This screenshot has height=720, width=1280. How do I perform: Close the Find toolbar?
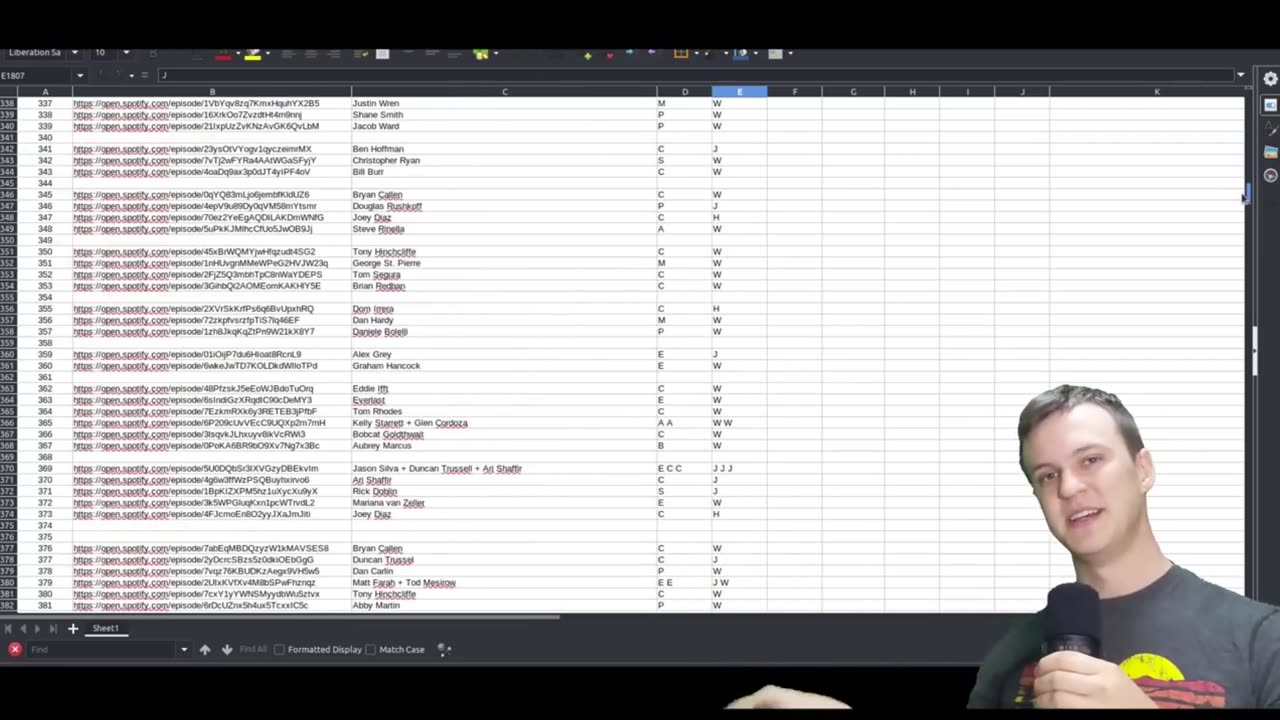[x=15, y=649]
